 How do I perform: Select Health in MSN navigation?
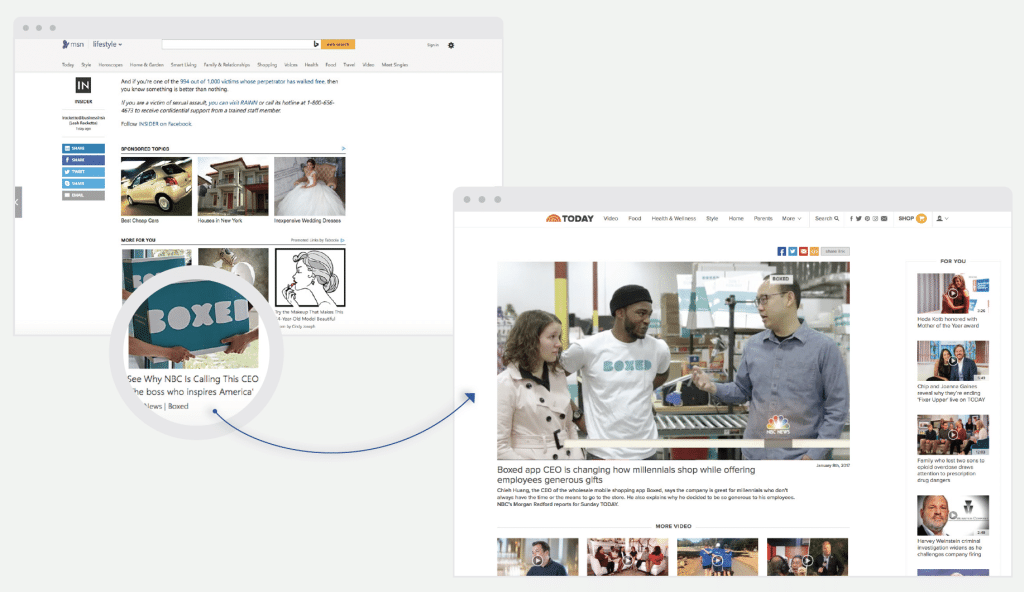312,65
